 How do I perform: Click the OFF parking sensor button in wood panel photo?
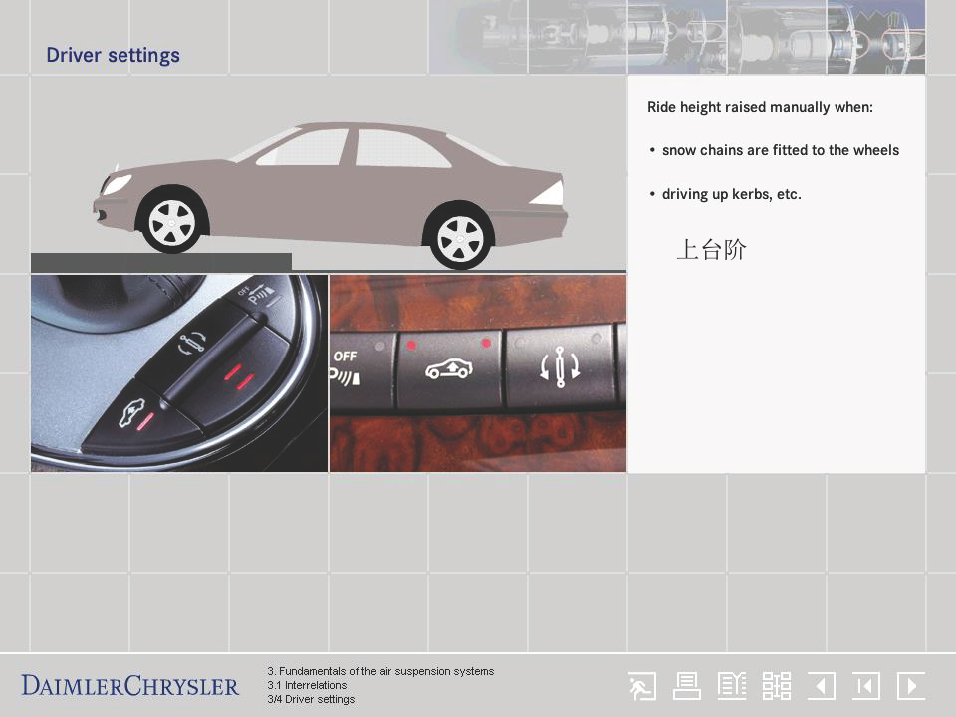tap(361, 369)
